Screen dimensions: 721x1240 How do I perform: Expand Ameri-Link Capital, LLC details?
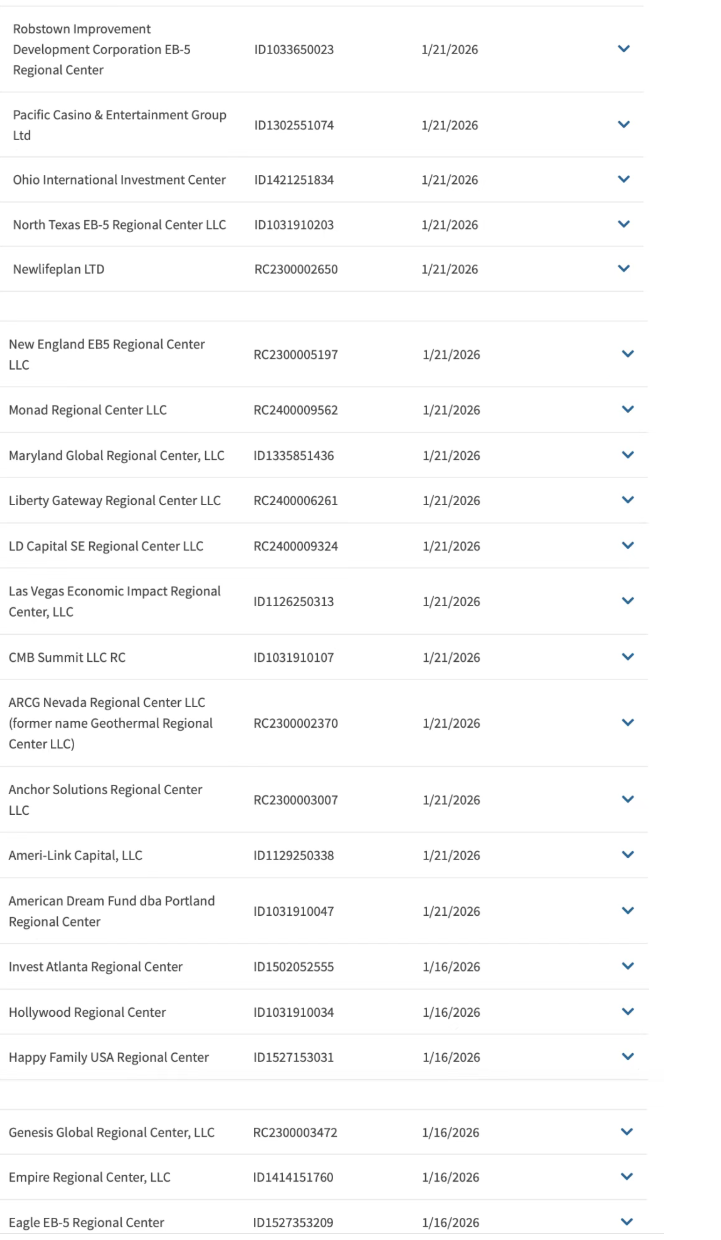[x=628, y=856]
